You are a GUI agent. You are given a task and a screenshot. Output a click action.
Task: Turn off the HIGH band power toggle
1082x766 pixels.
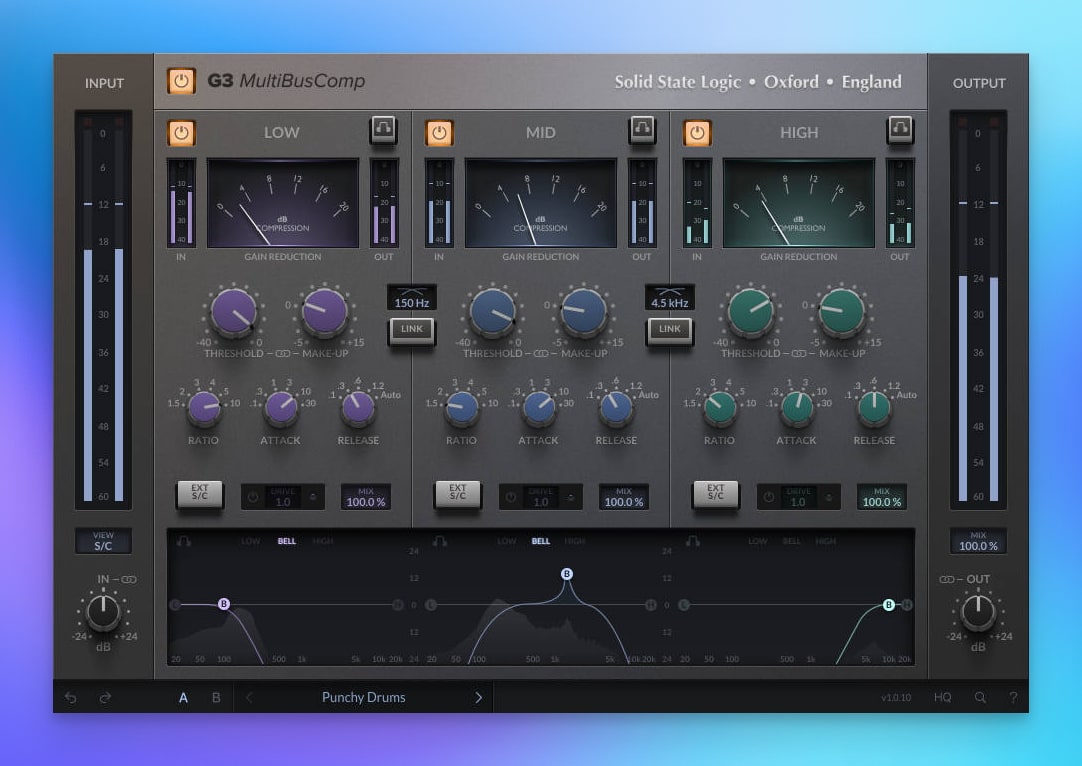click(698, 133)
